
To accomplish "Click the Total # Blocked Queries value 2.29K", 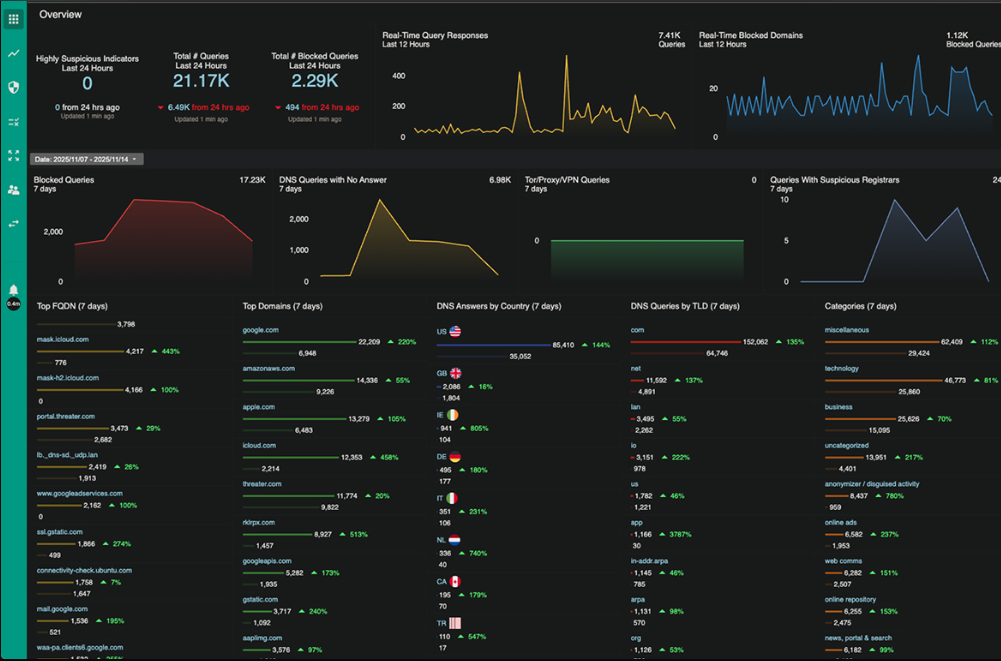I will click(x=315, y=81).
